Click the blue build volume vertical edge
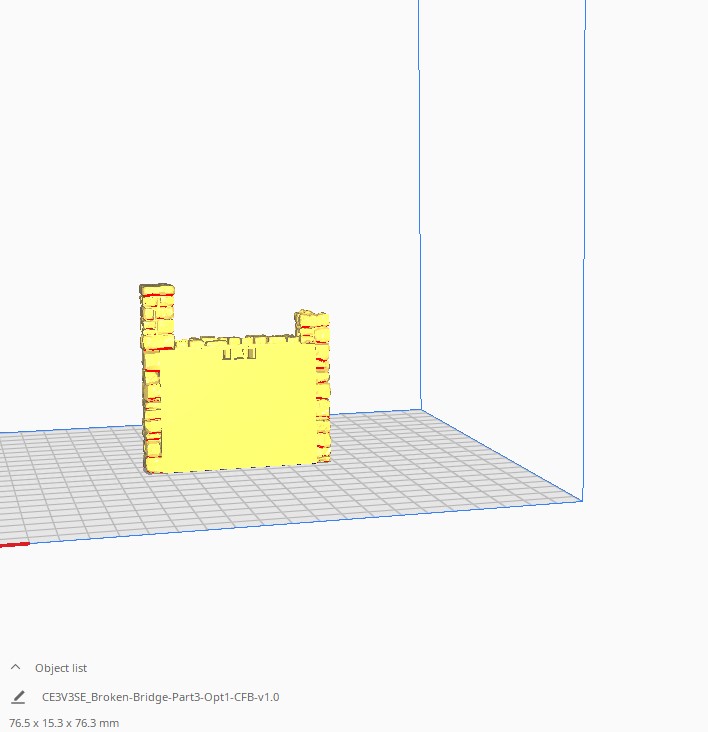708x732 pixels. [584, 233]
